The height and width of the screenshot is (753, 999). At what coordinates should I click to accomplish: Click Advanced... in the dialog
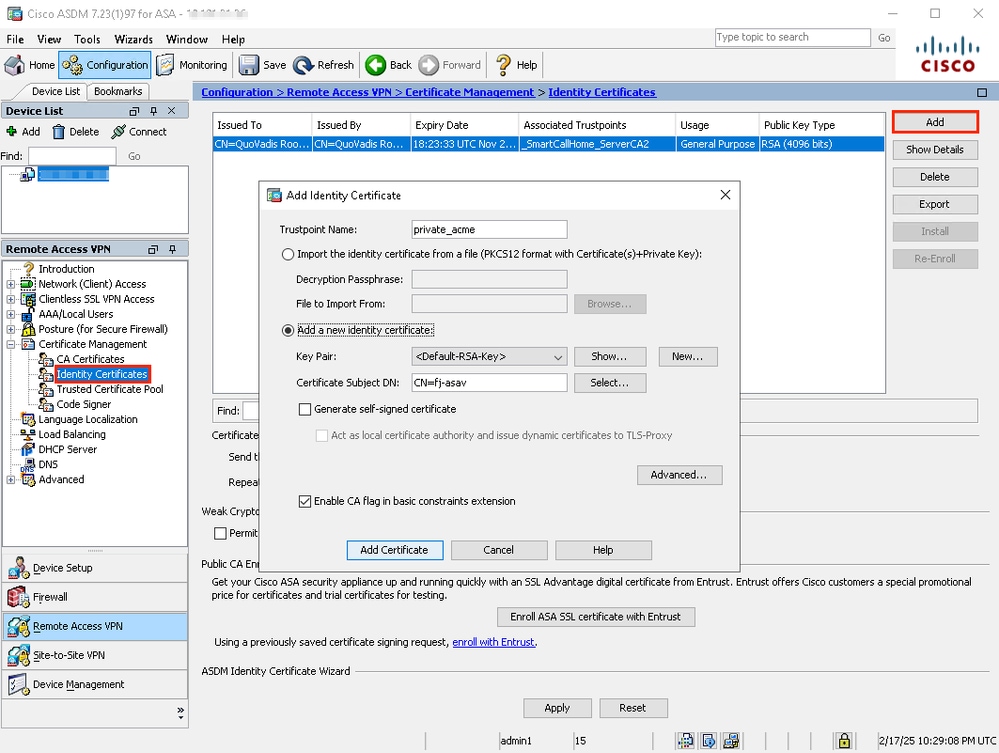click(679, 475)
